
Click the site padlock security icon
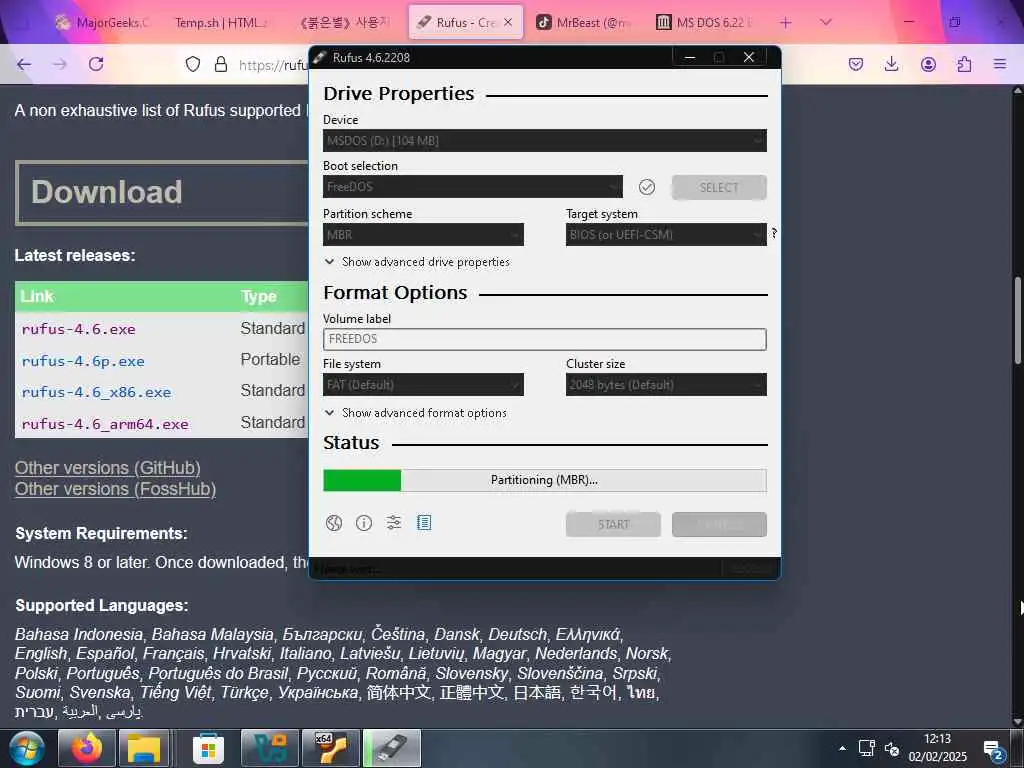221,64
